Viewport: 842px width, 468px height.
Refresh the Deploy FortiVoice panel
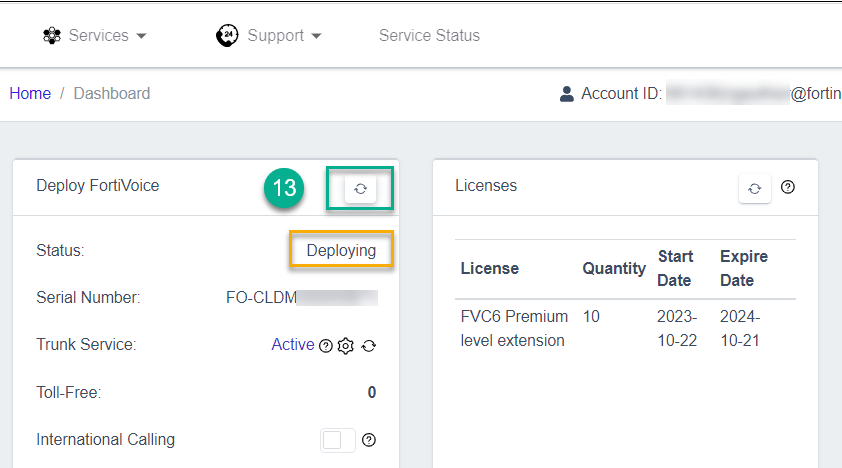click(x=360, y=188)
